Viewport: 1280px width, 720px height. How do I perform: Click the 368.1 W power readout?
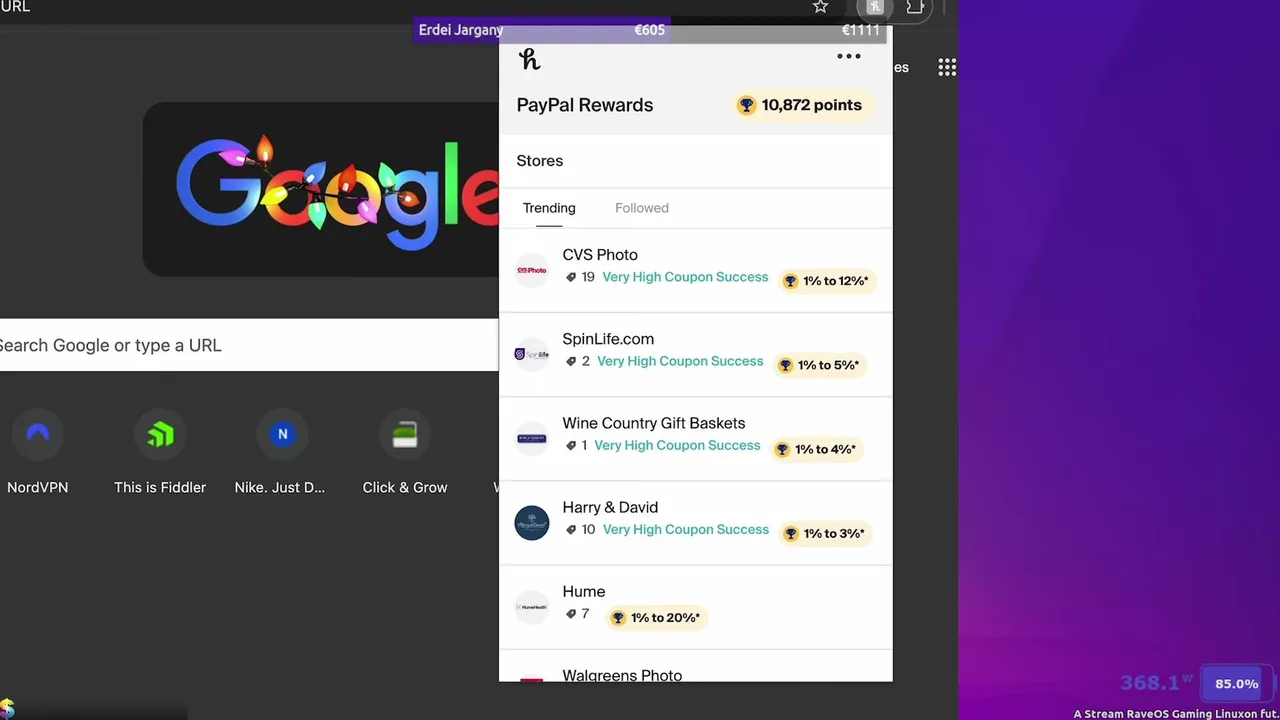[x=1156, y=683]
